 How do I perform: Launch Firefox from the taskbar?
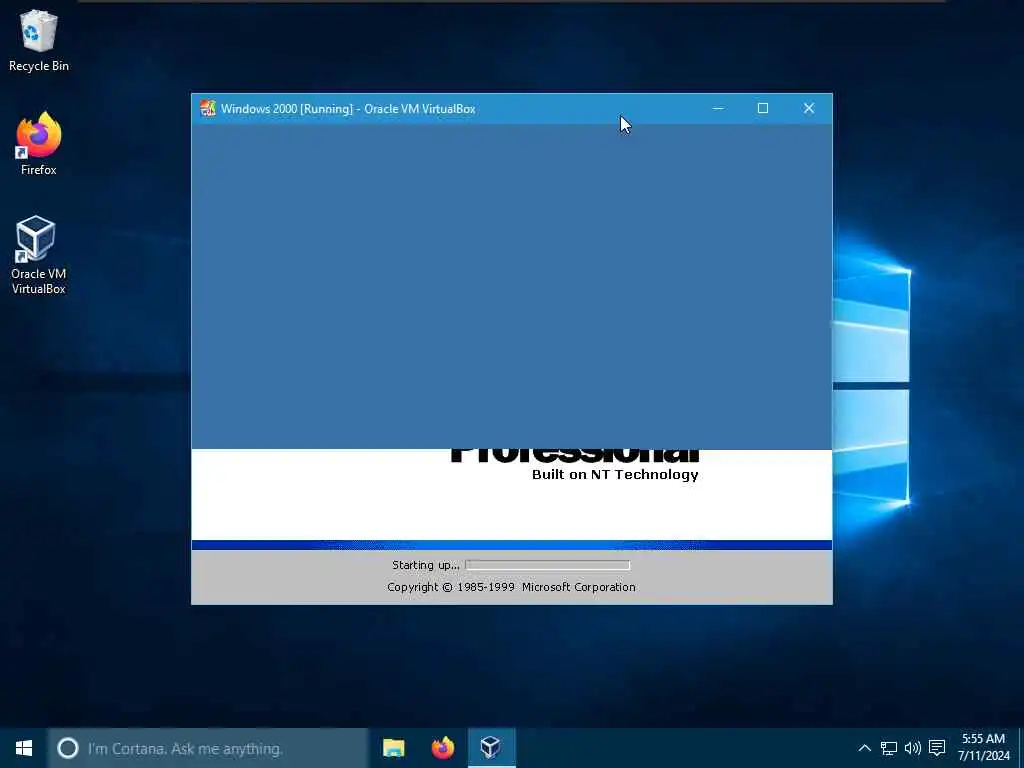pyautogui.click(x=443, y=748)
